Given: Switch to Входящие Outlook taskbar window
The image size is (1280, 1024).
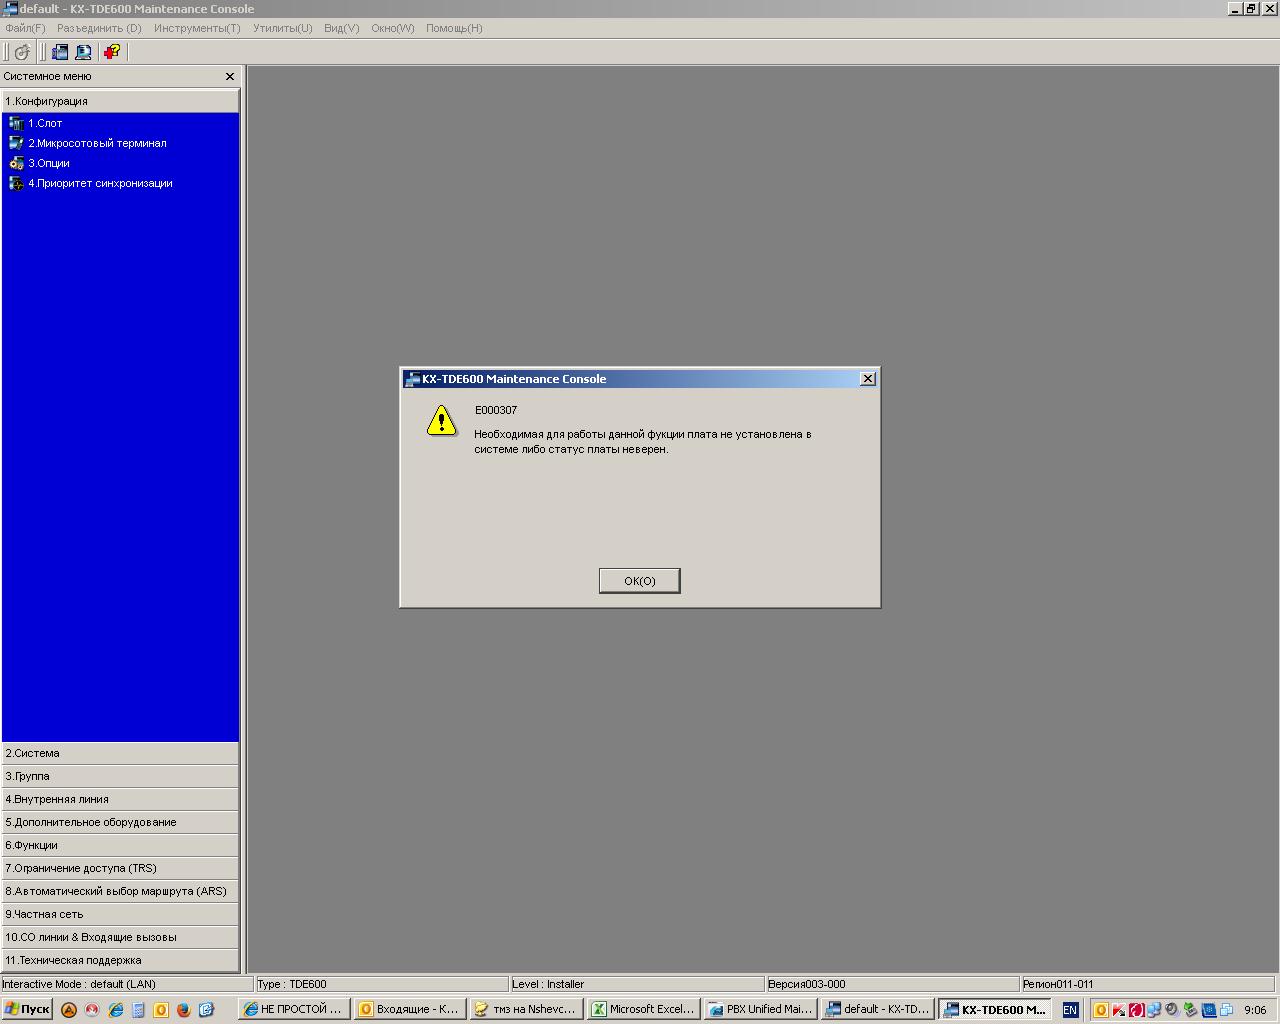Looking at the screenshot, I should [411, 1010].
